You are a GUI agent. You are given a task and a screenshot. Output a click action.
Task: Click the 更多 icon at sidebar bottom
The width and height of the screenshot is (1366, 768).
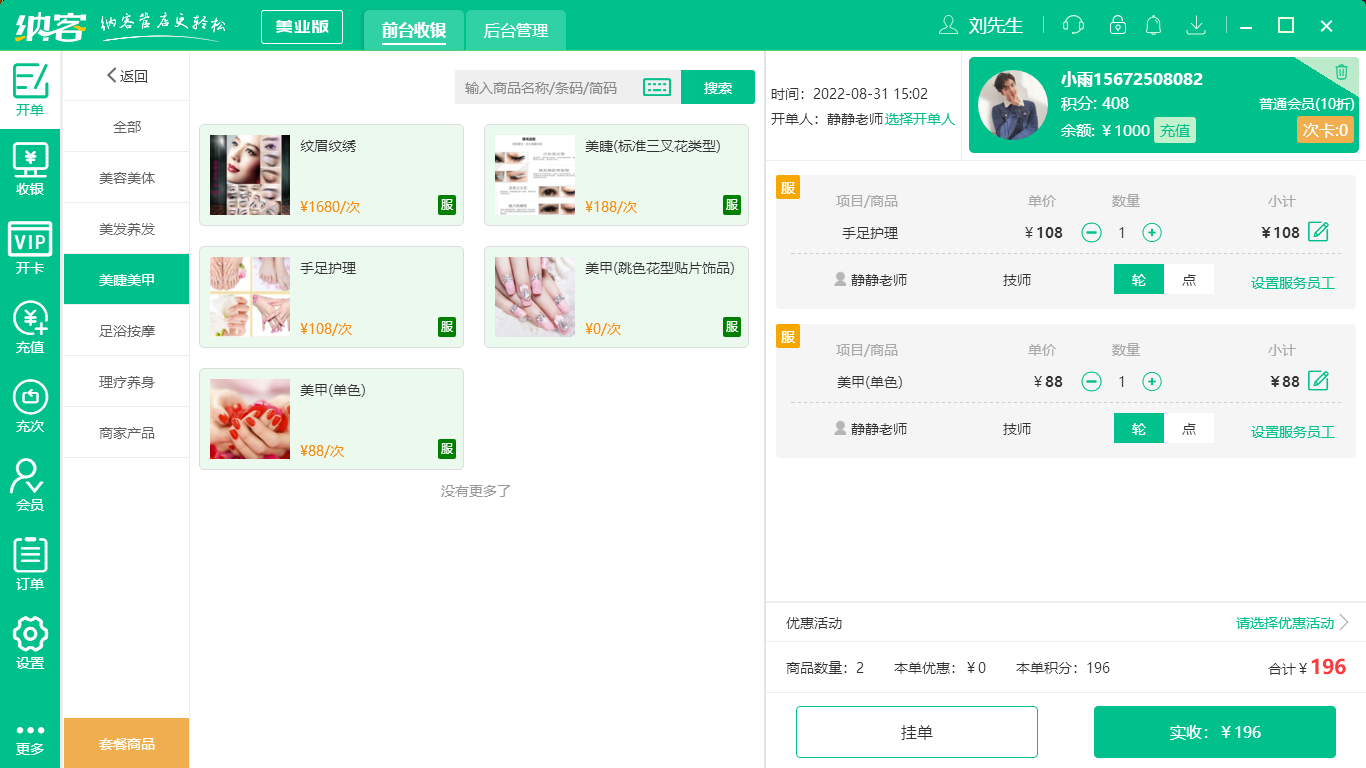click(x=29, y=740)
